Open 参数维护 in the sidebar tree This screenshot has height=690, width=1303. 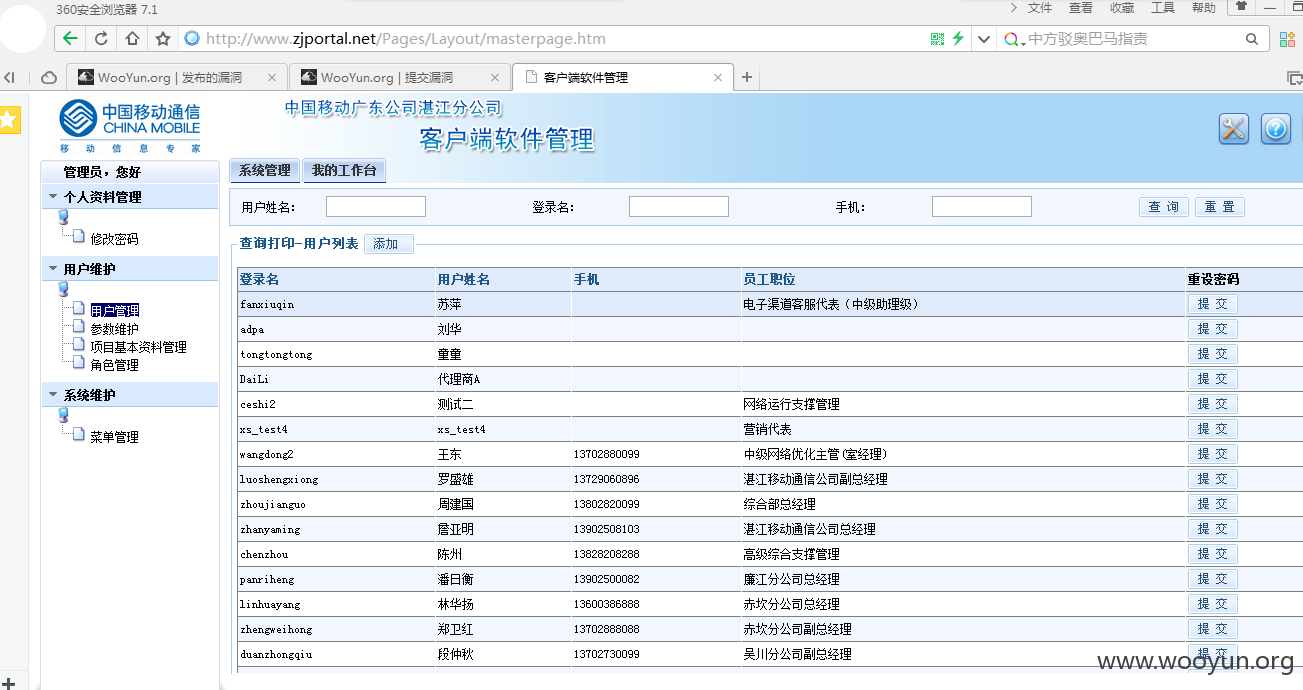pos(114,329)
